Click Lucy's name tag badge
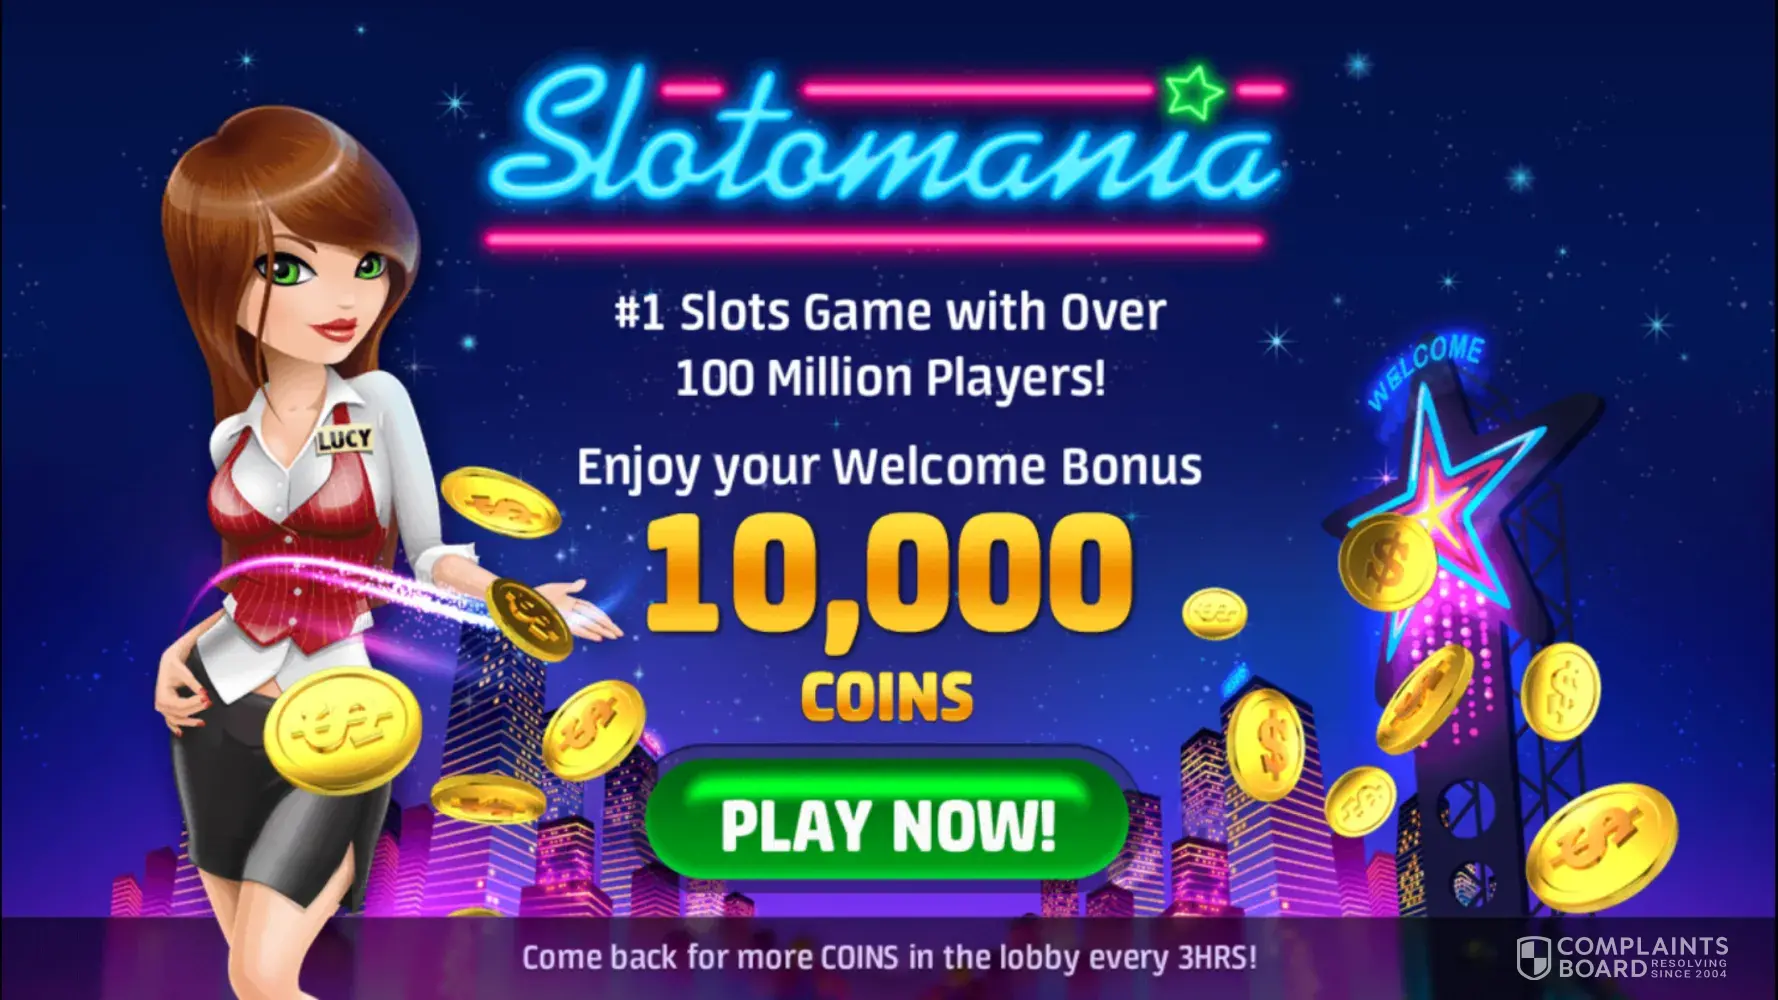The height and width of the screenshot is (1000, 1778). (x=344, y=438)
